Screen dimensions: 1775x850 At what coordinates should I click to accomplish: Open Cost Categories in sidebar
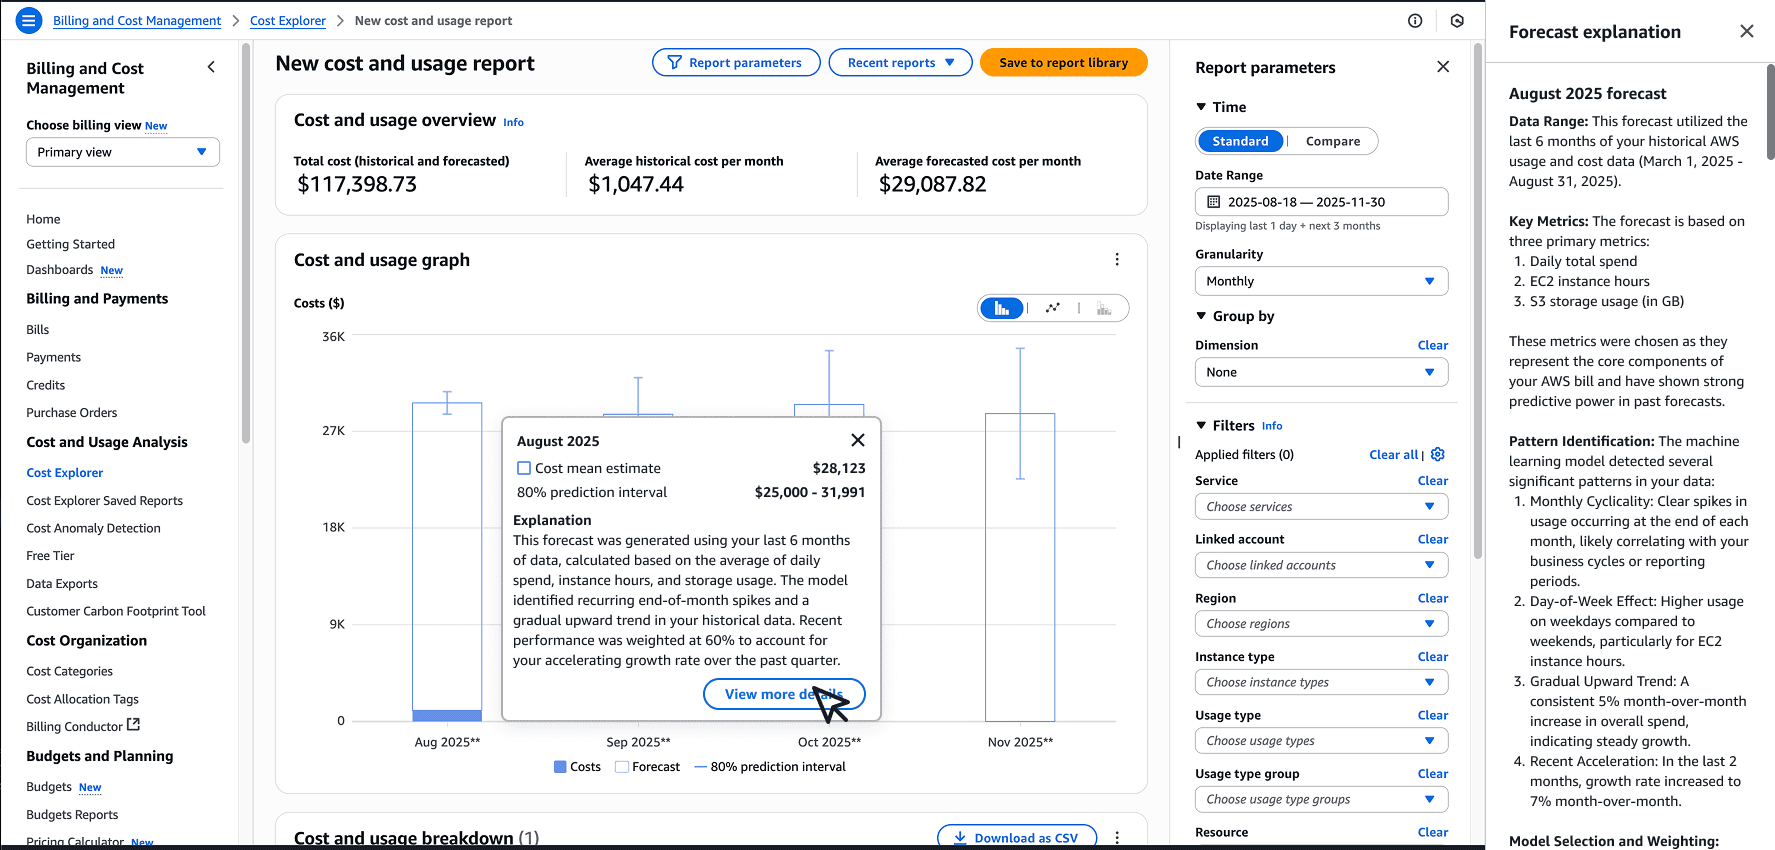click(x=70, y=671)
